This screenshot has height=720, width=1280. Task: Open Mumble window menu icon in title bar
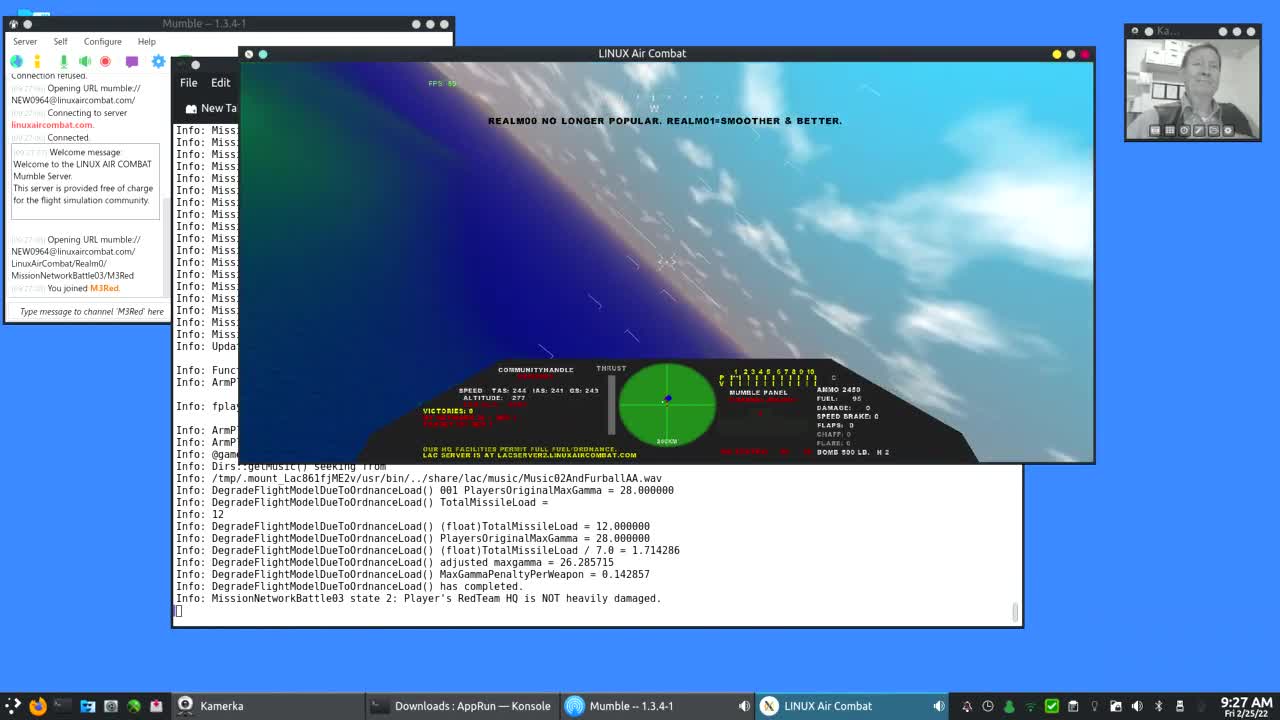click(14, 24)
